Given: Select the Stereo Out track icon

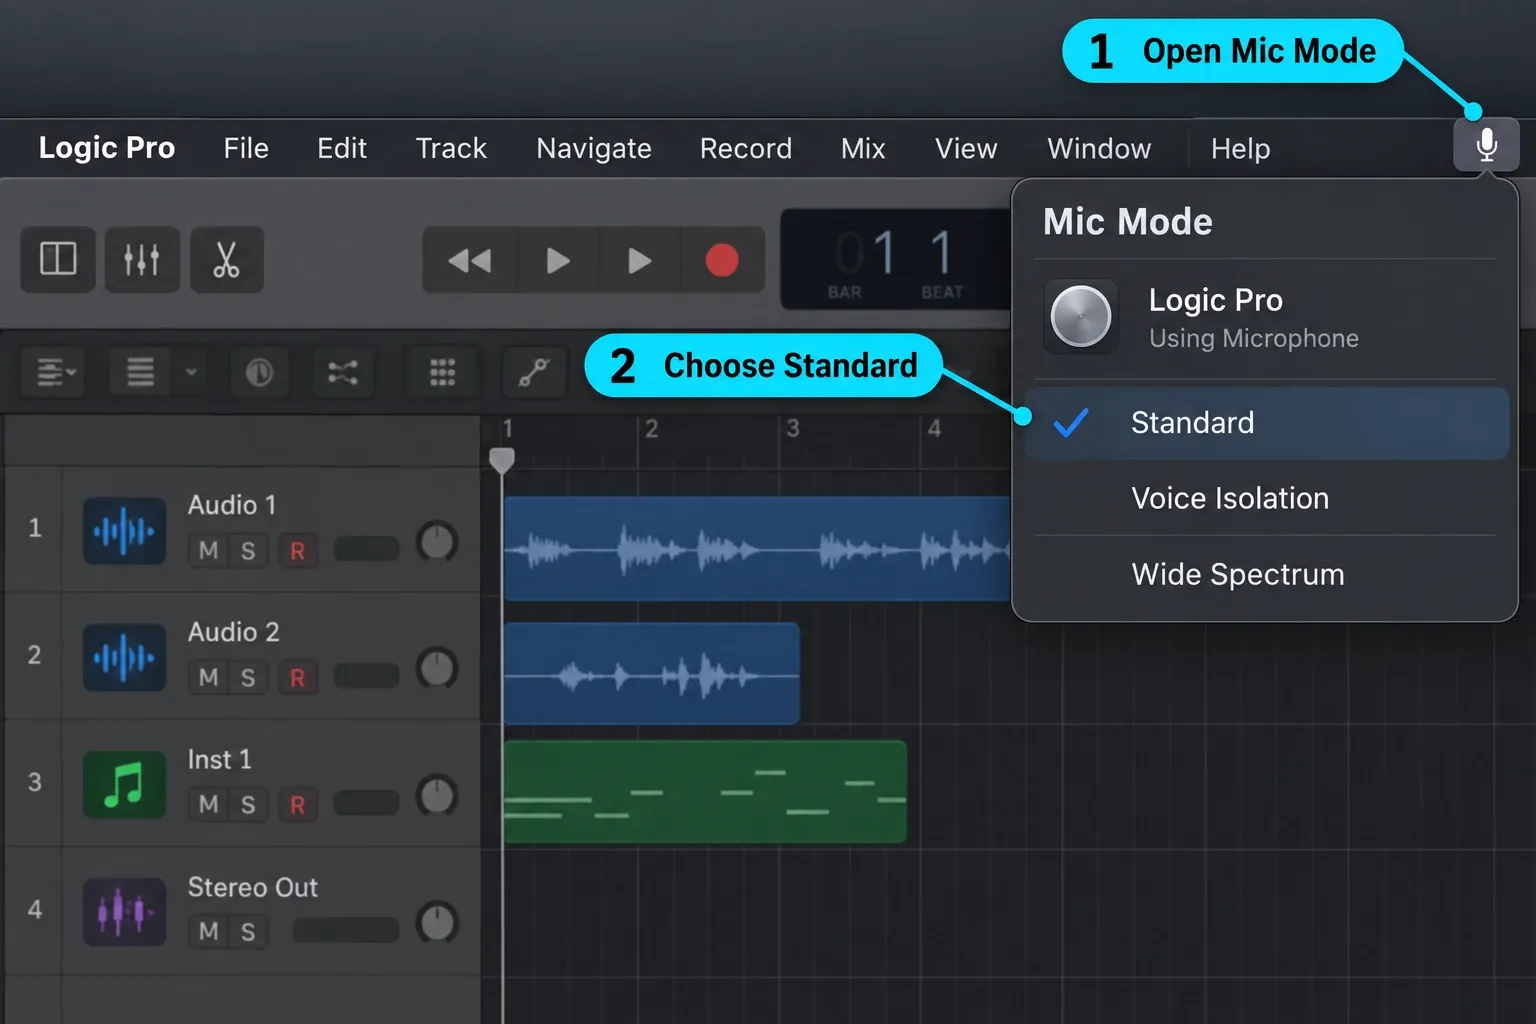Looking at the screenshot, I should [x=124, y=911].
